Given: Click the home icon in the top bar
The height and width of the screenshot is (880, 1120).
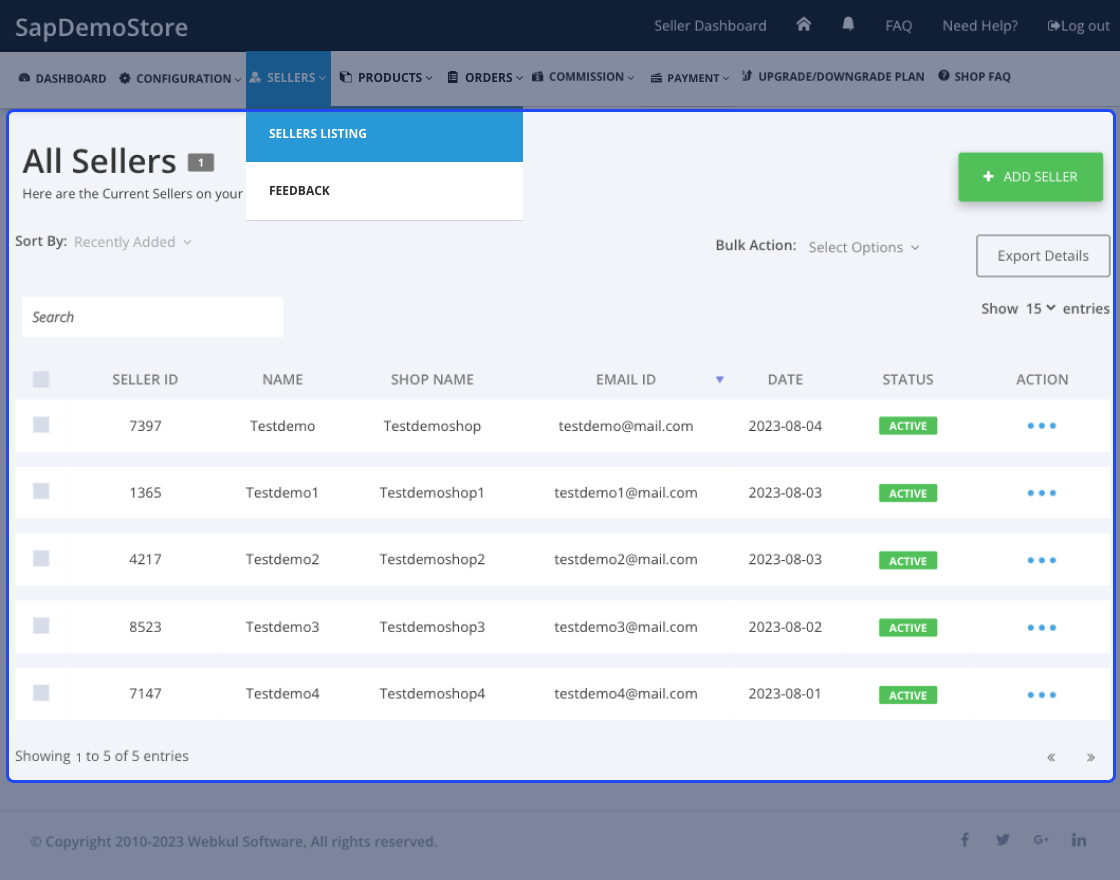Looking at the screenshot, I should 804,24.
